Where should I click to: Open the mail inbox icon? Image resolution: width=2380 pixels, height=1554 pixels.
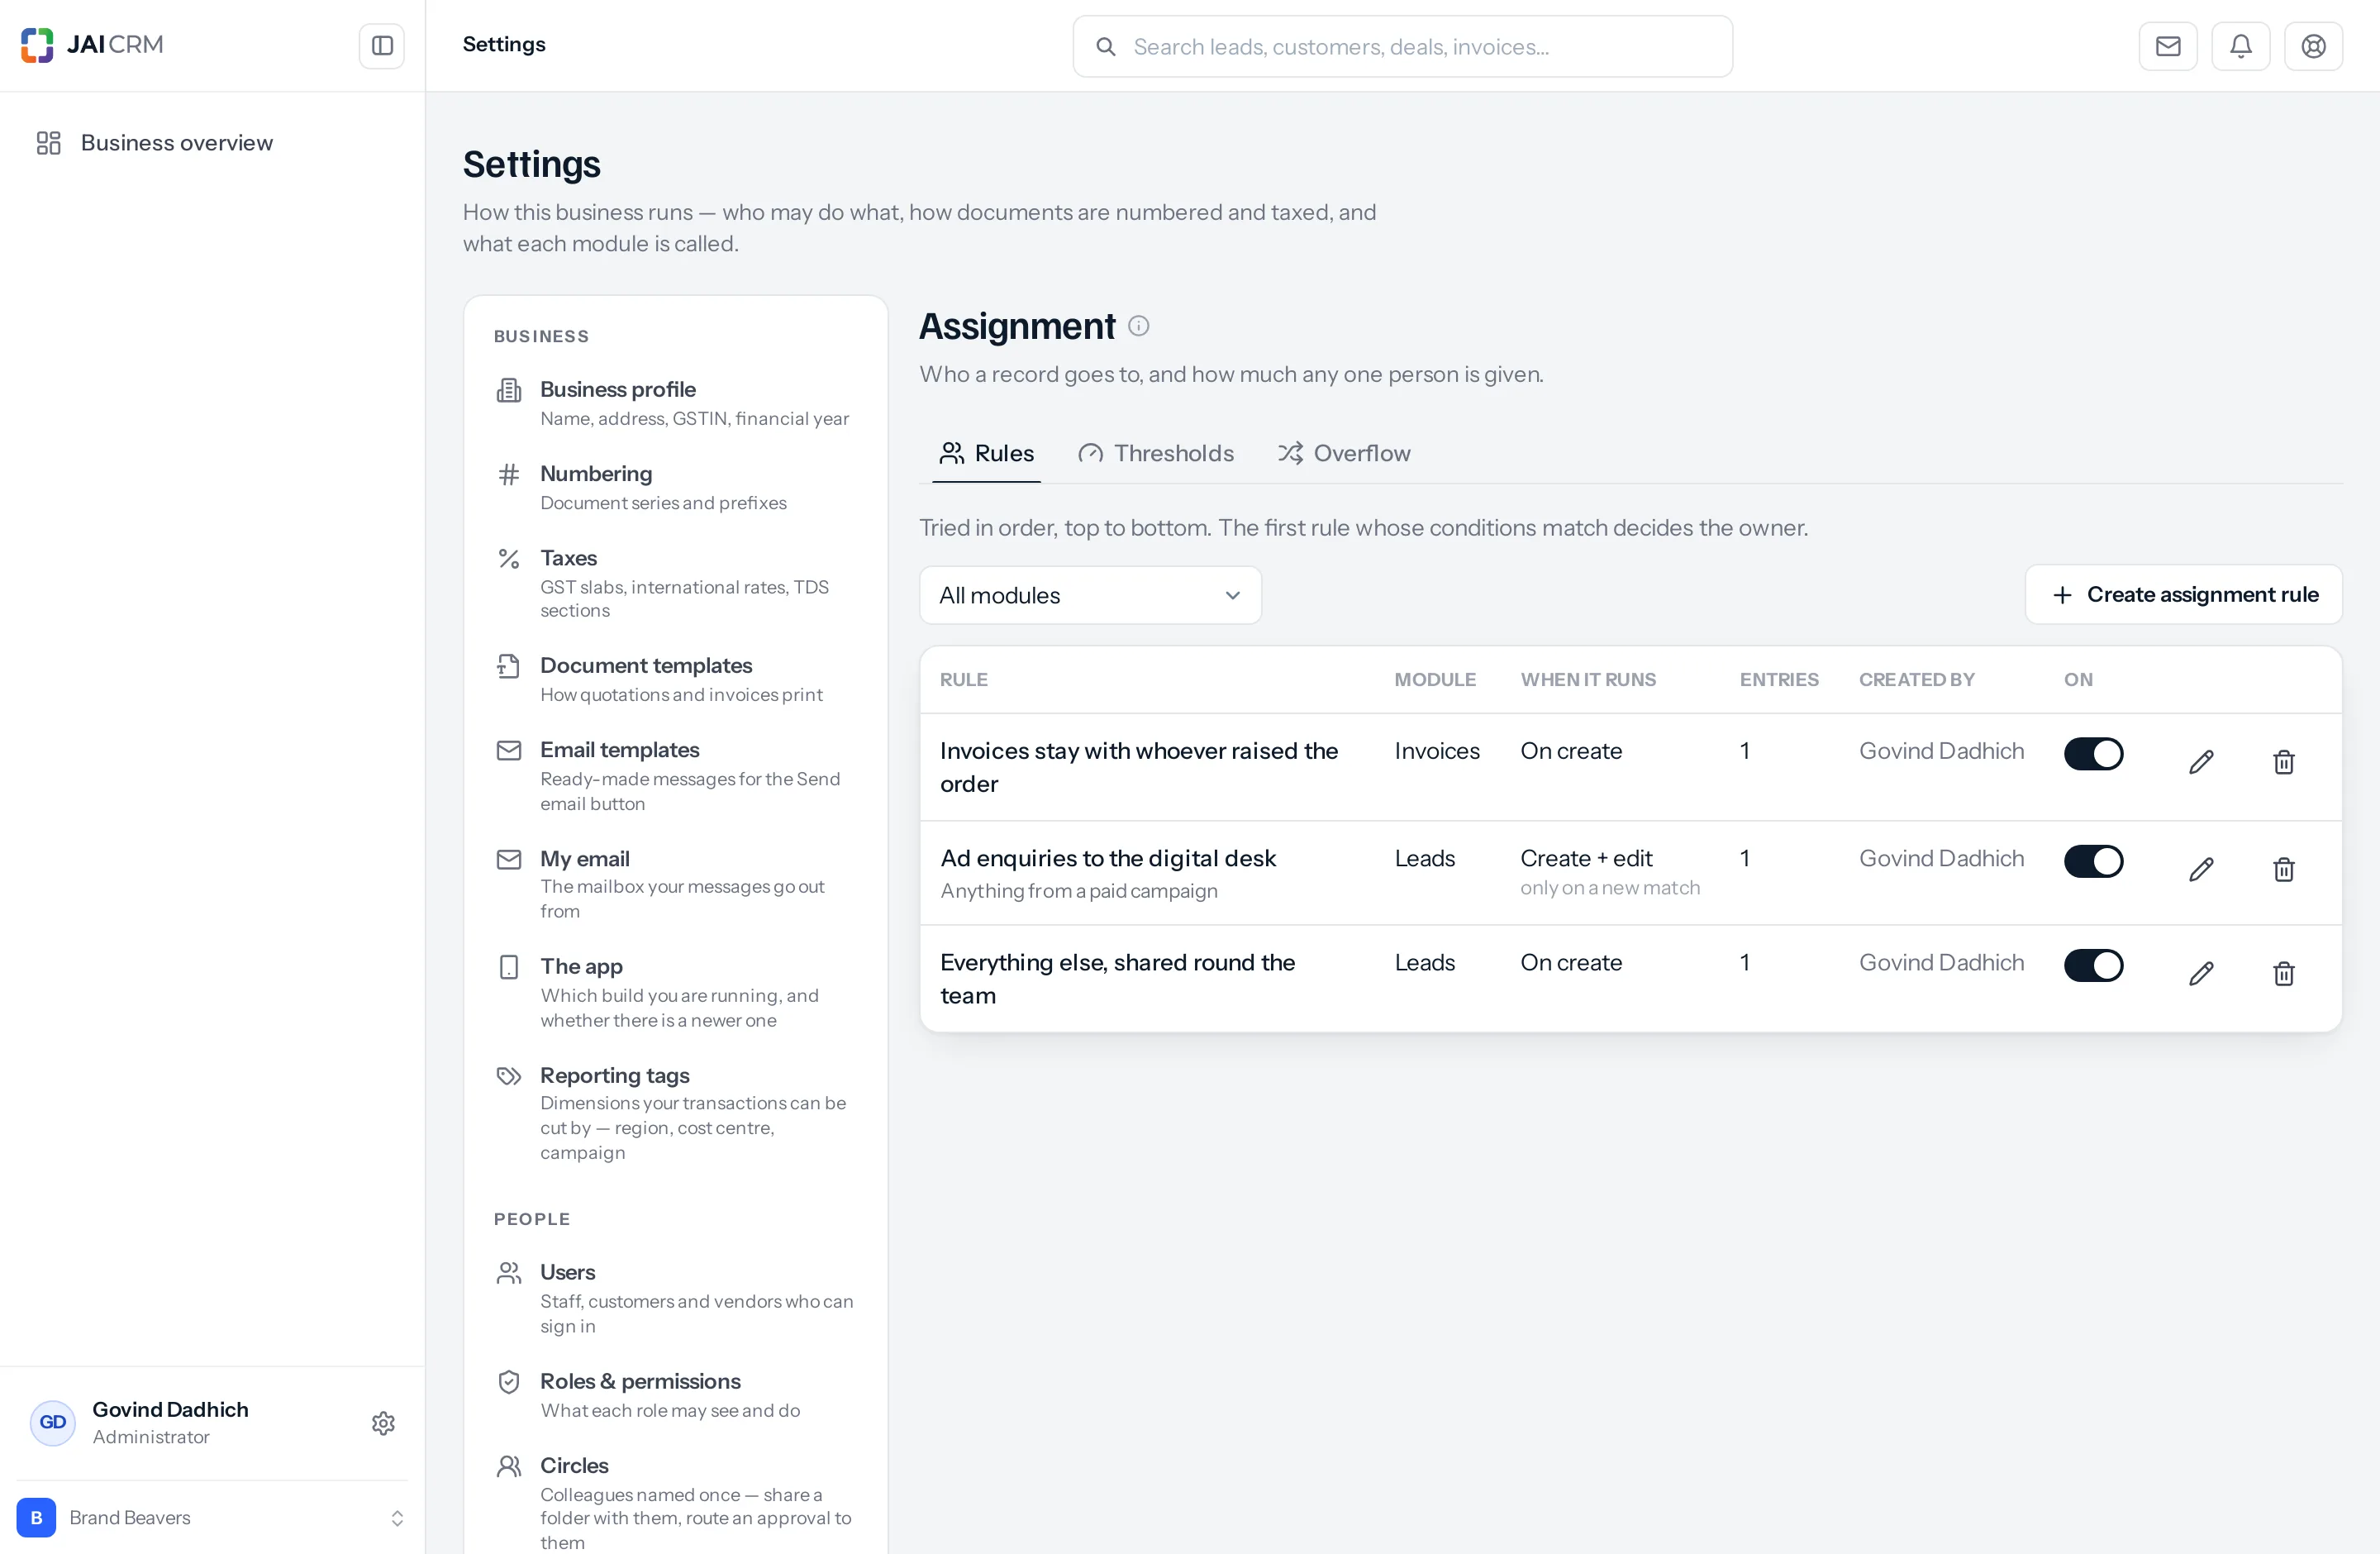point(2168,46)
